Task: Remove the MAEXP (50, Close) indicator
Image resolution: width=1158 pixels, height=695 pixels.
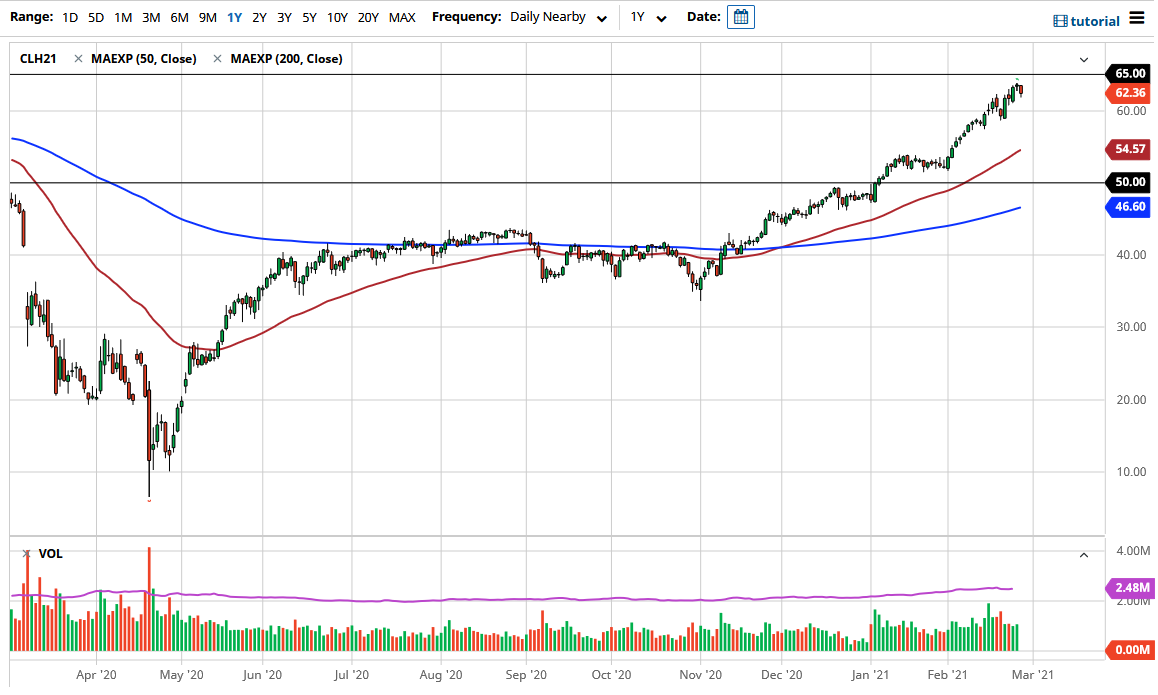Action: click(77, 58)
